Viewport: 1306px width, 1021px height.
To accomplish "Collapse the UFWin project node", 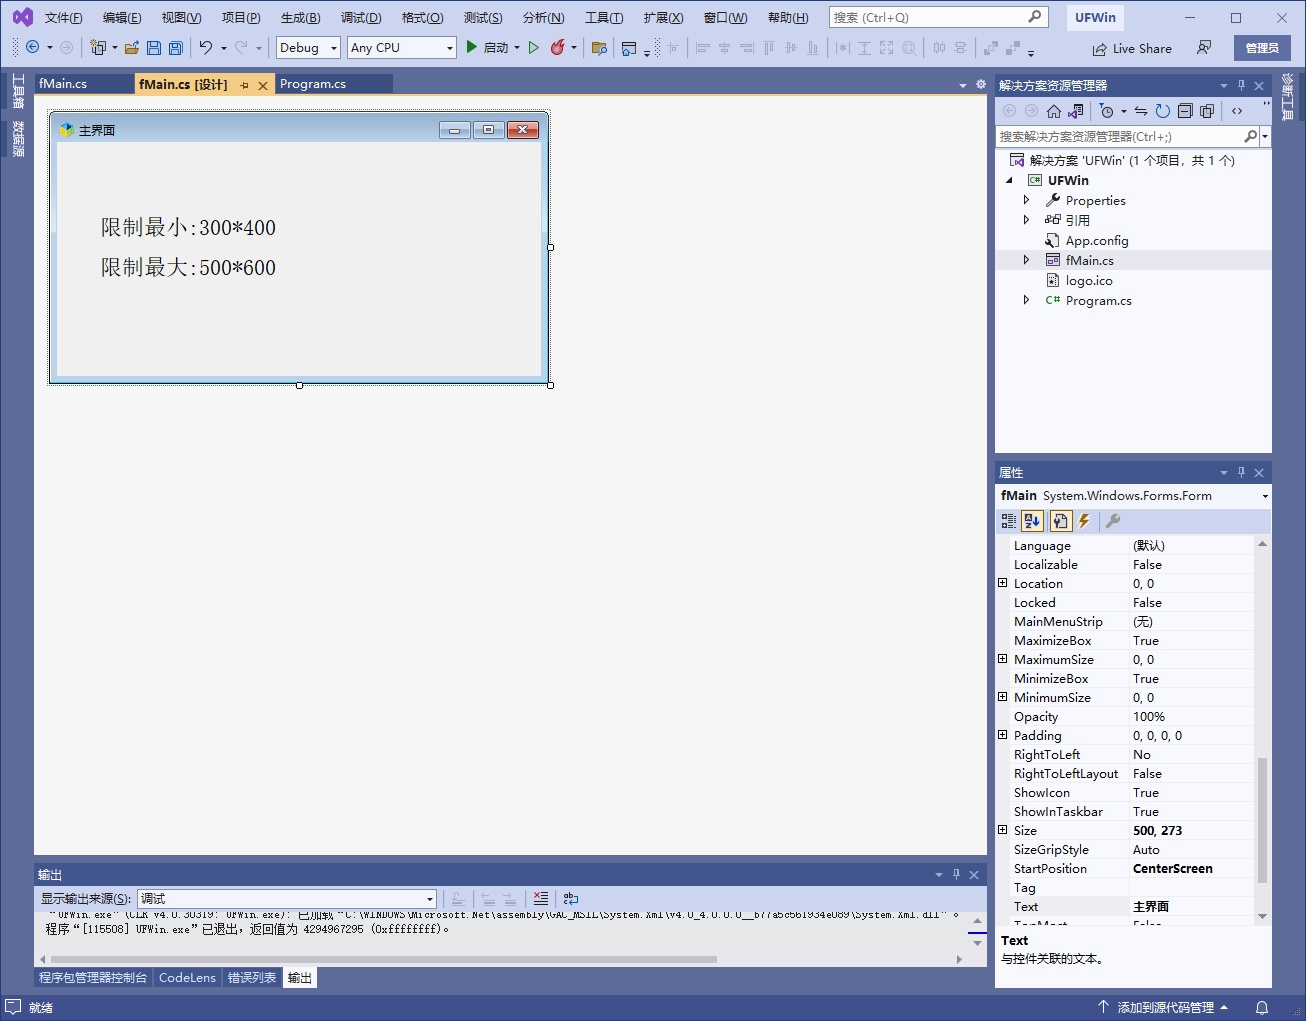I will 1009,180.
